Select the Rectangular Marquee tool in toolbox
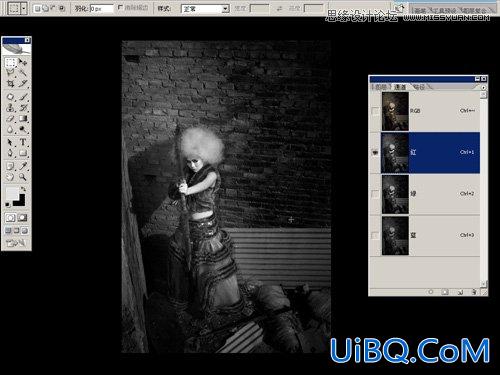The width and height of the screenshot is (500, 375). click(x=10, y=62)
